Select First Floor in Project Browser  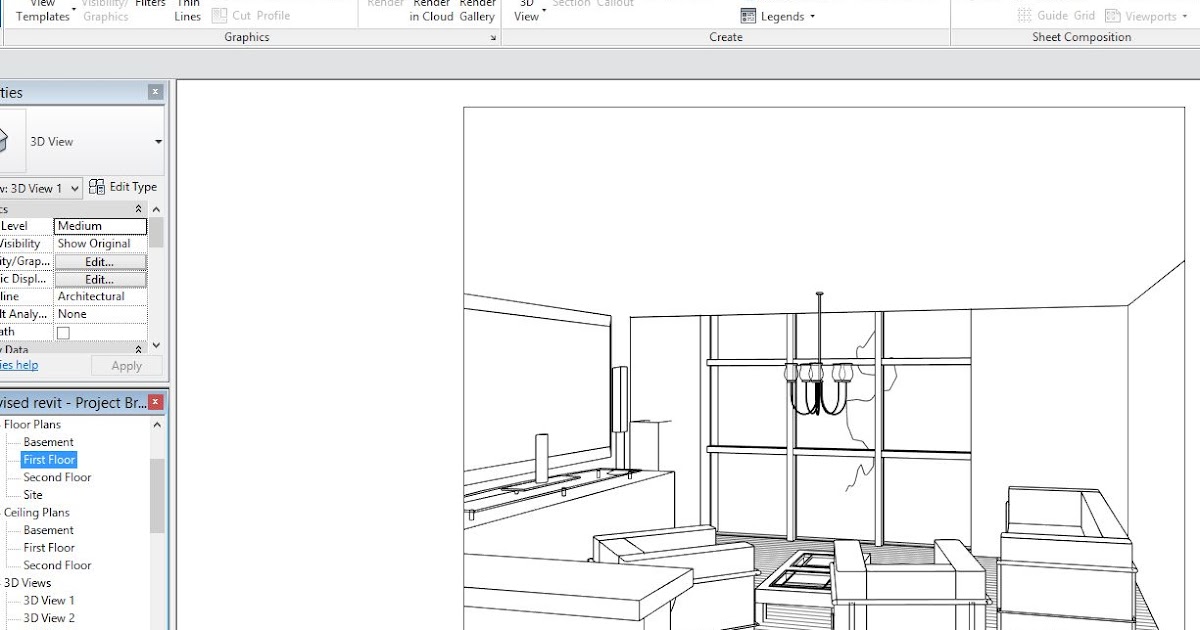48,459
